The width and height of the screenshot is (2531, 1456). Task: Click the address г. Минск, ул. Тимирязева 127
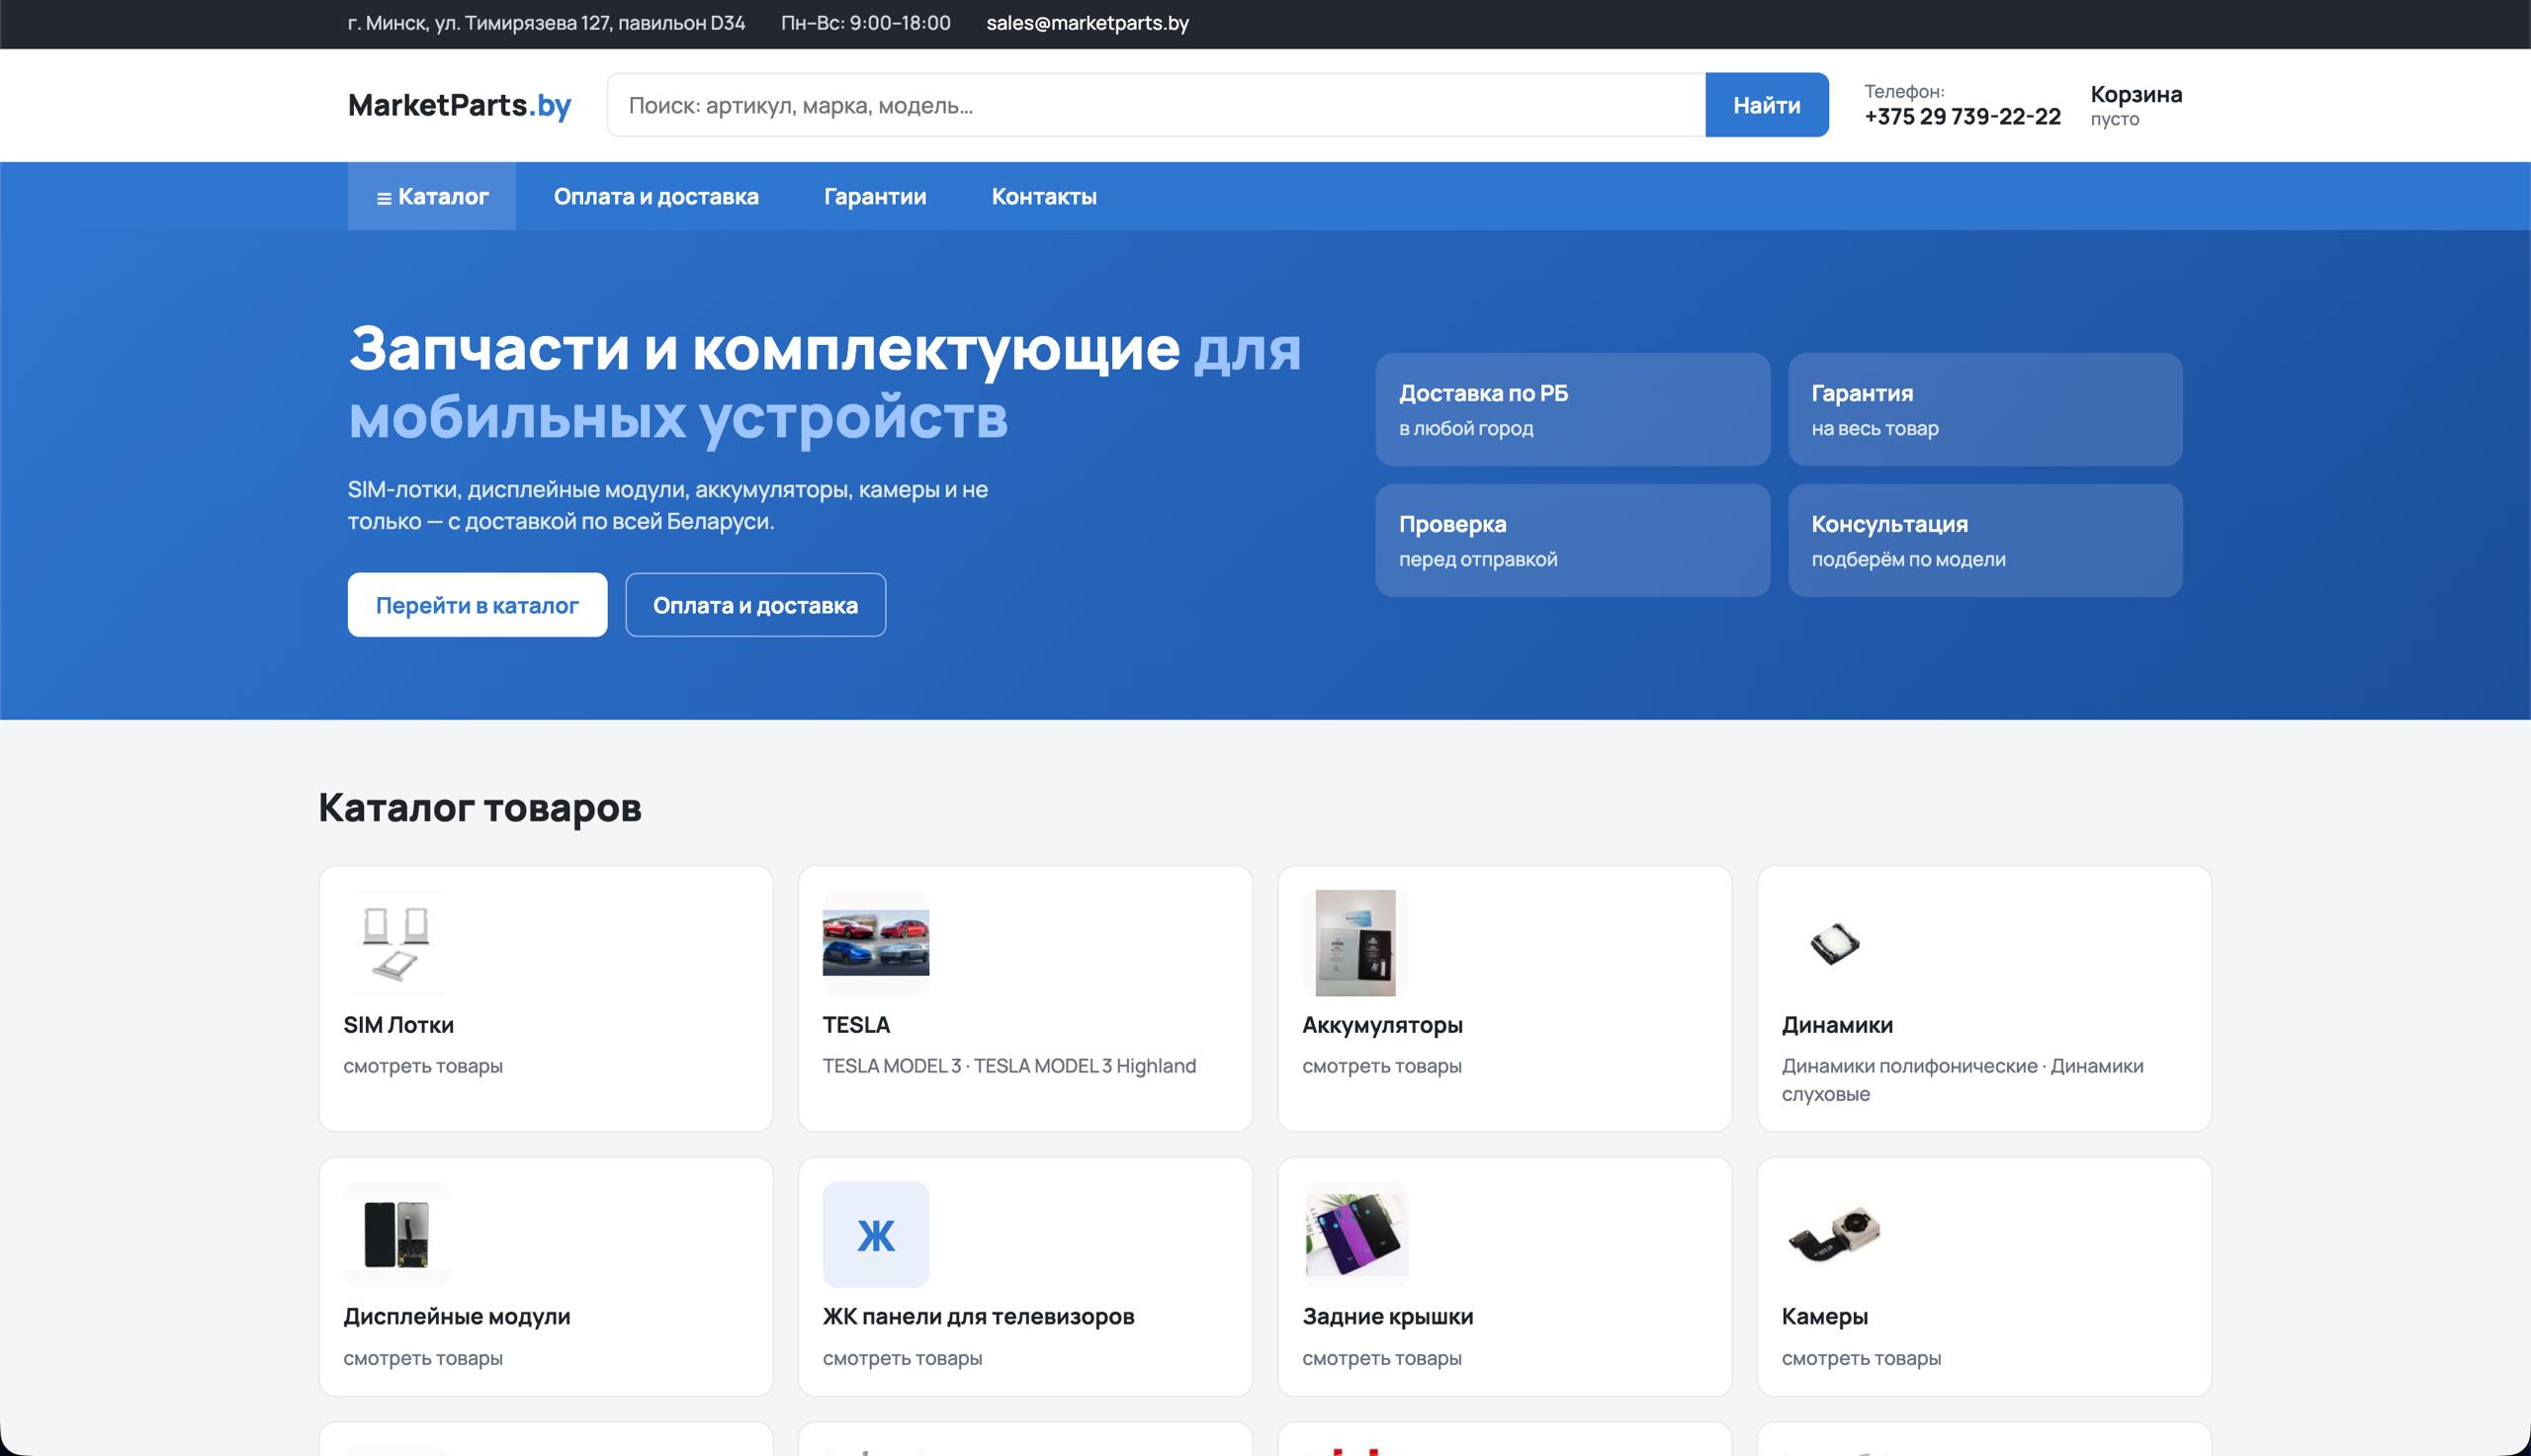point(546,23)
